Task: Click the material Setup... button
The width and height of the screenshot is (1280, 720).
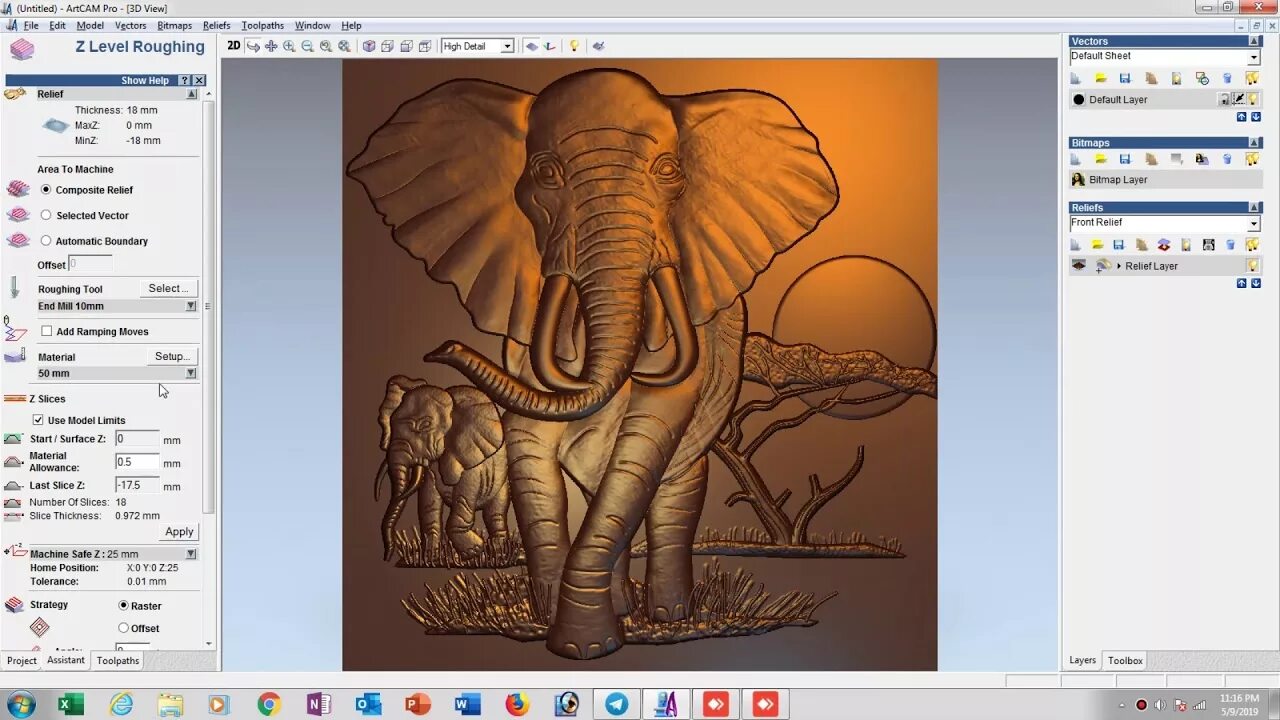Action: [172, 356]
